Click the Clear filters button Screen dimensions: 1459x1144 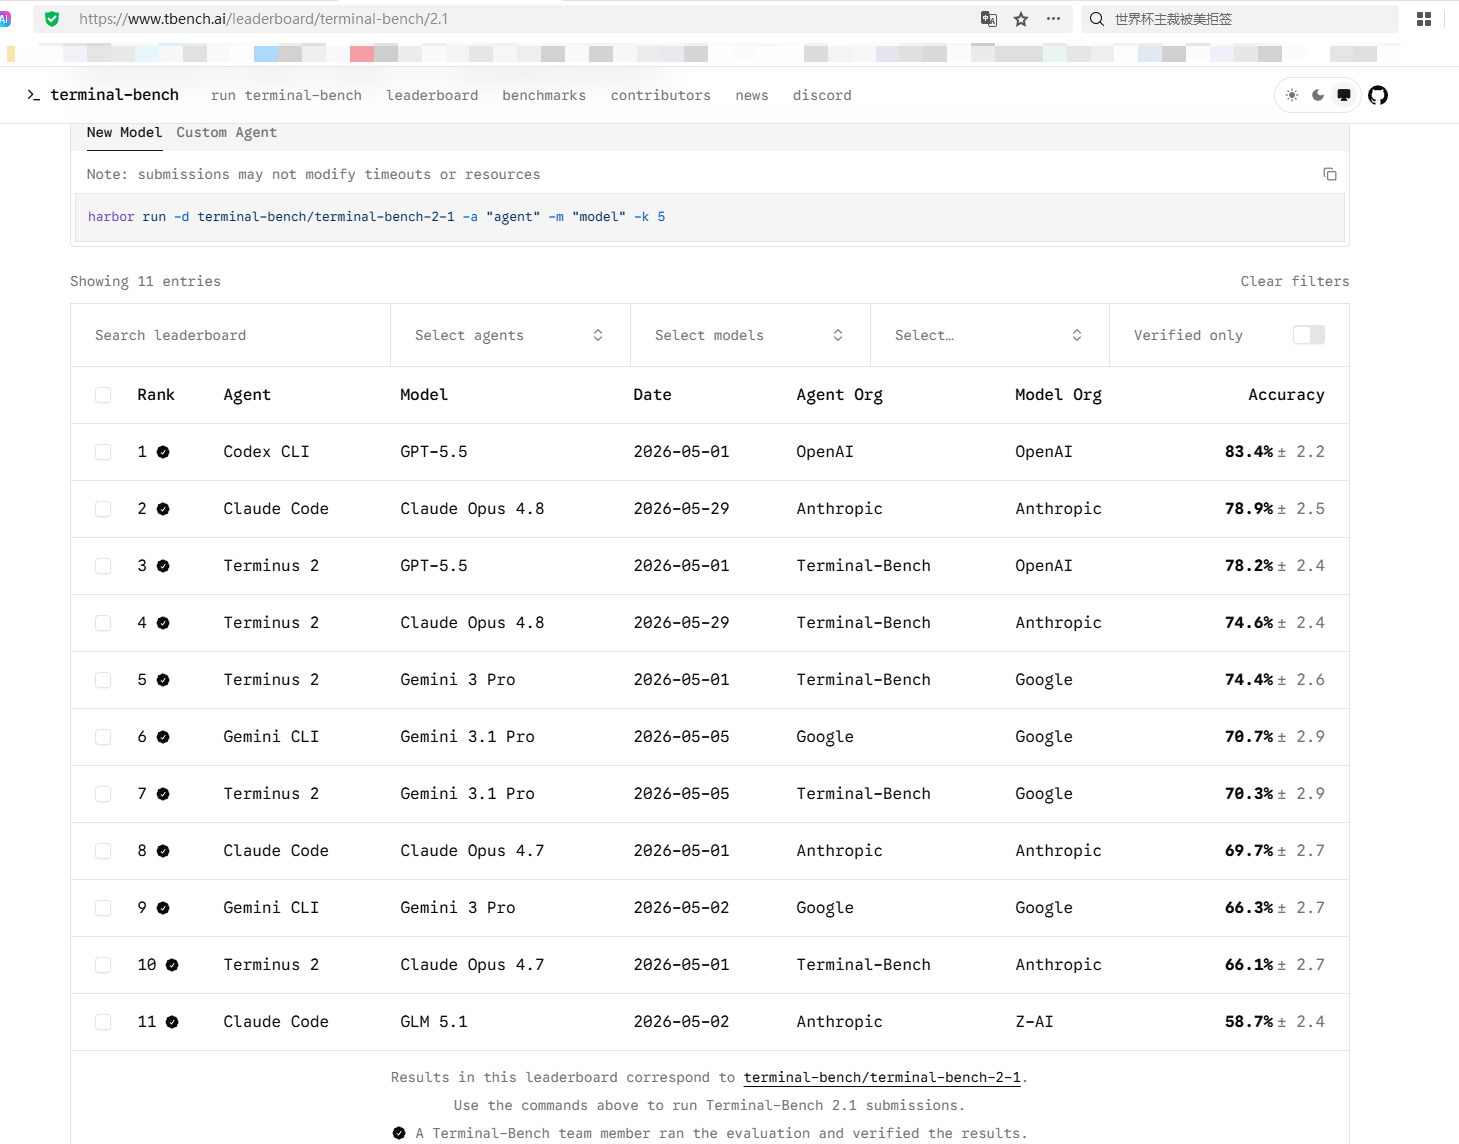coord(1295,282)
